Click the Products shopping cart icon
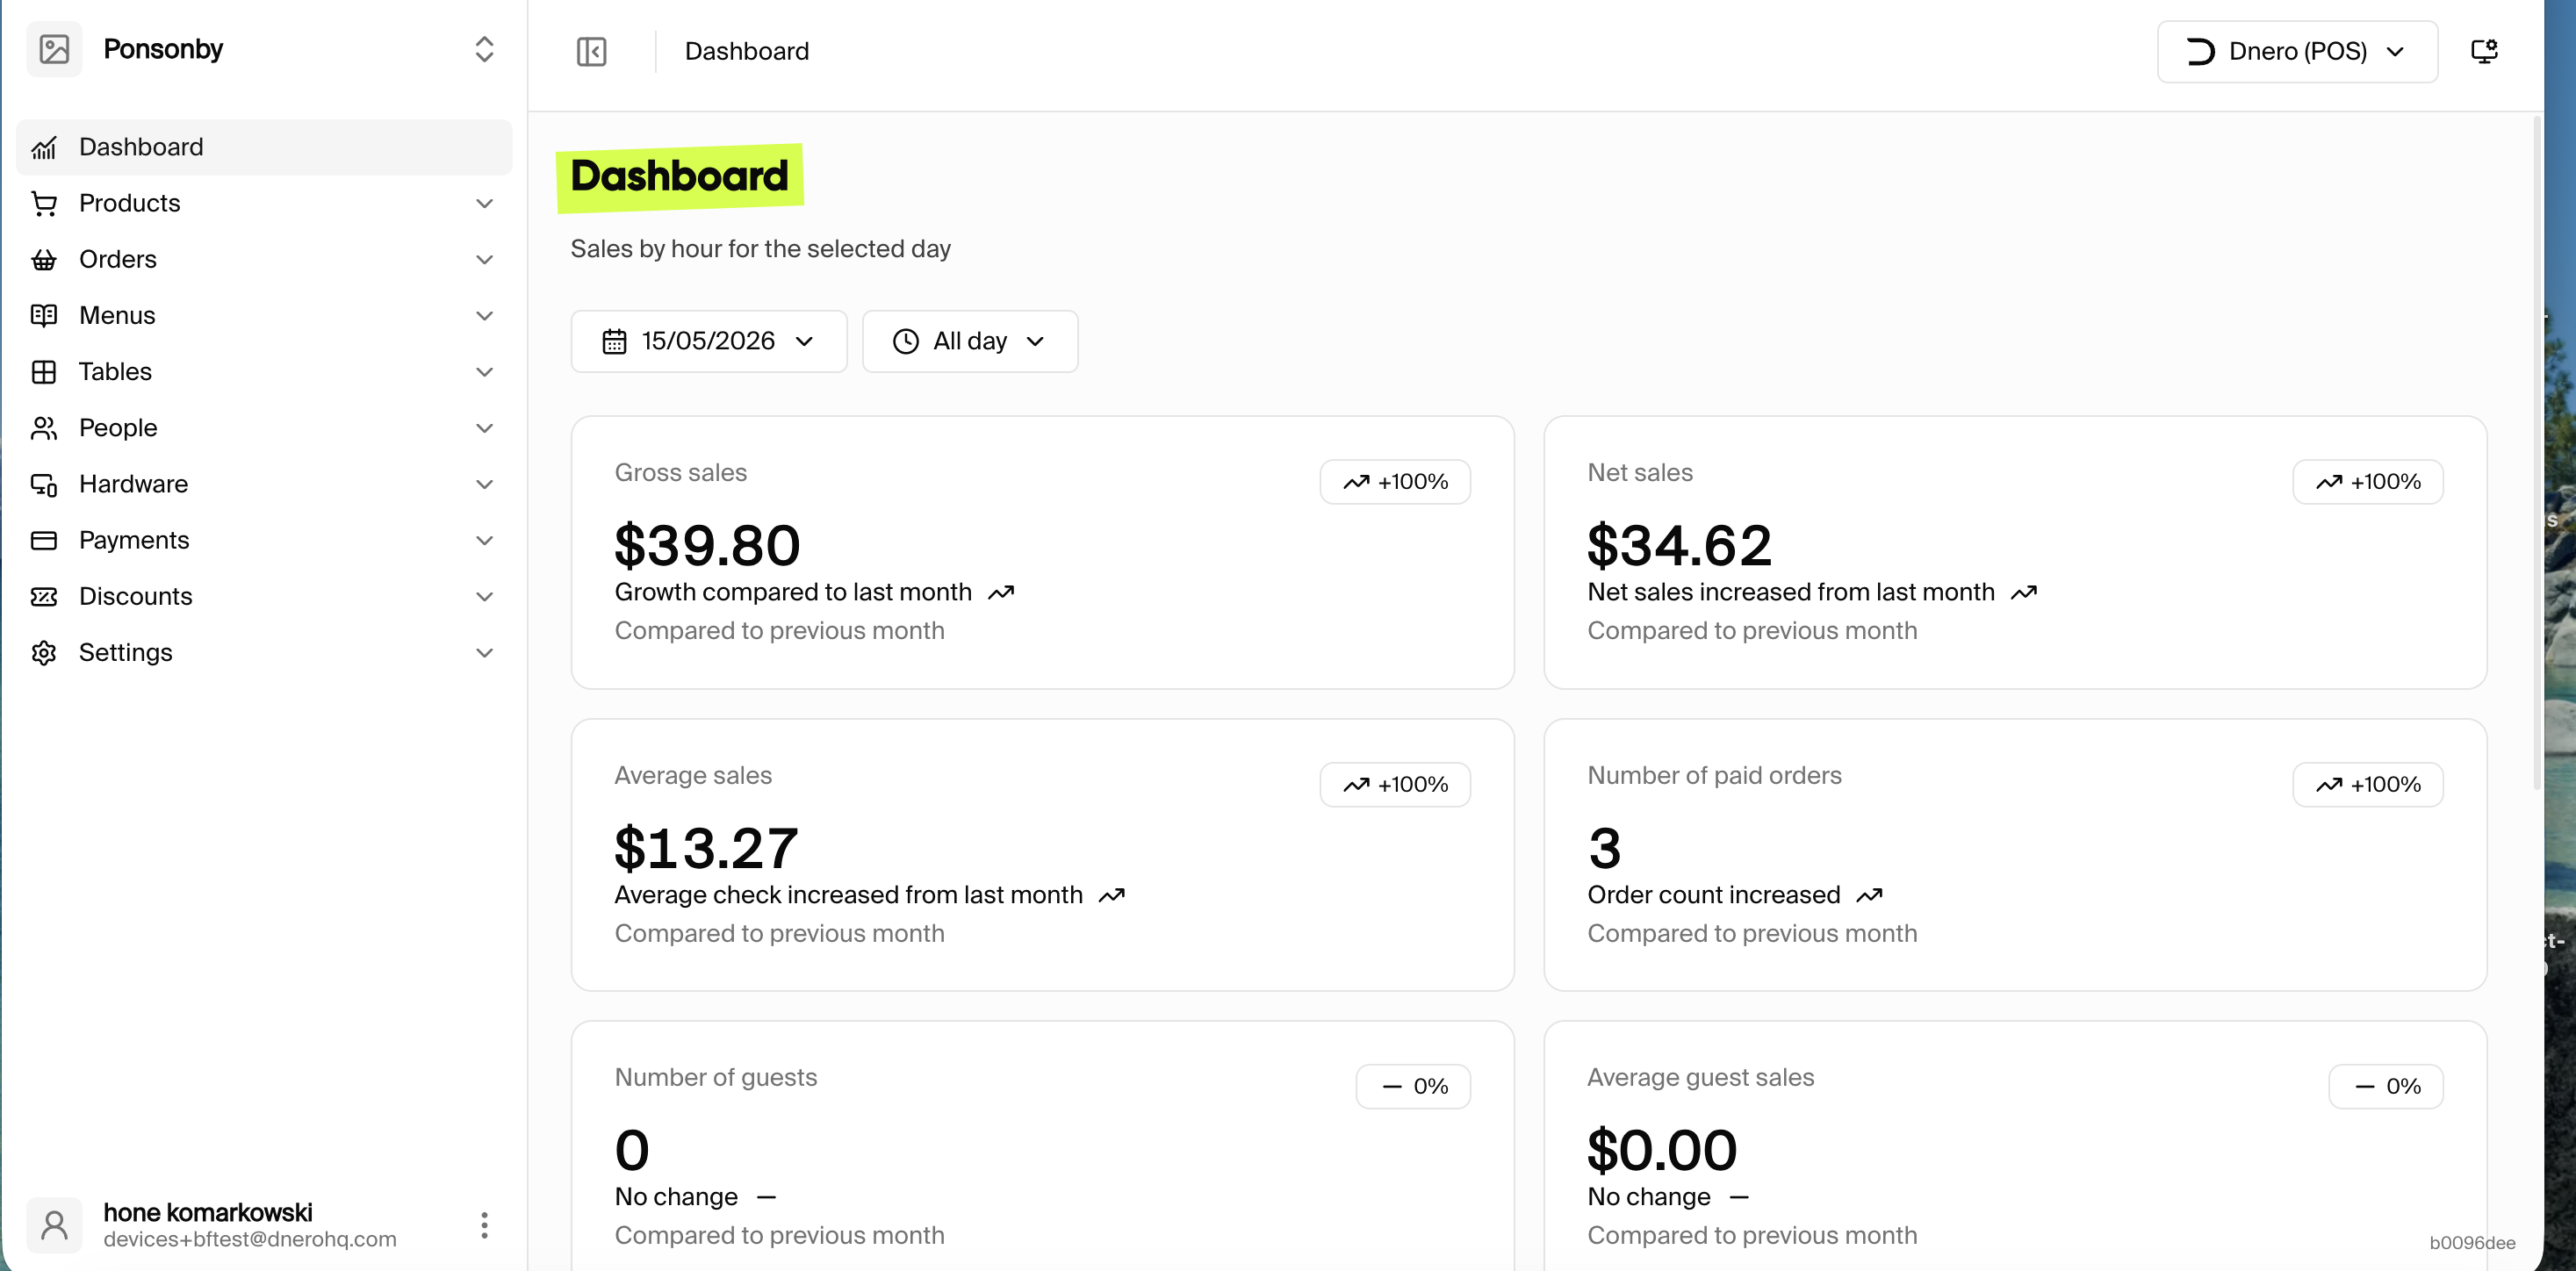This screenshot has width=2576, height=1271. click(x=44, y=204)
